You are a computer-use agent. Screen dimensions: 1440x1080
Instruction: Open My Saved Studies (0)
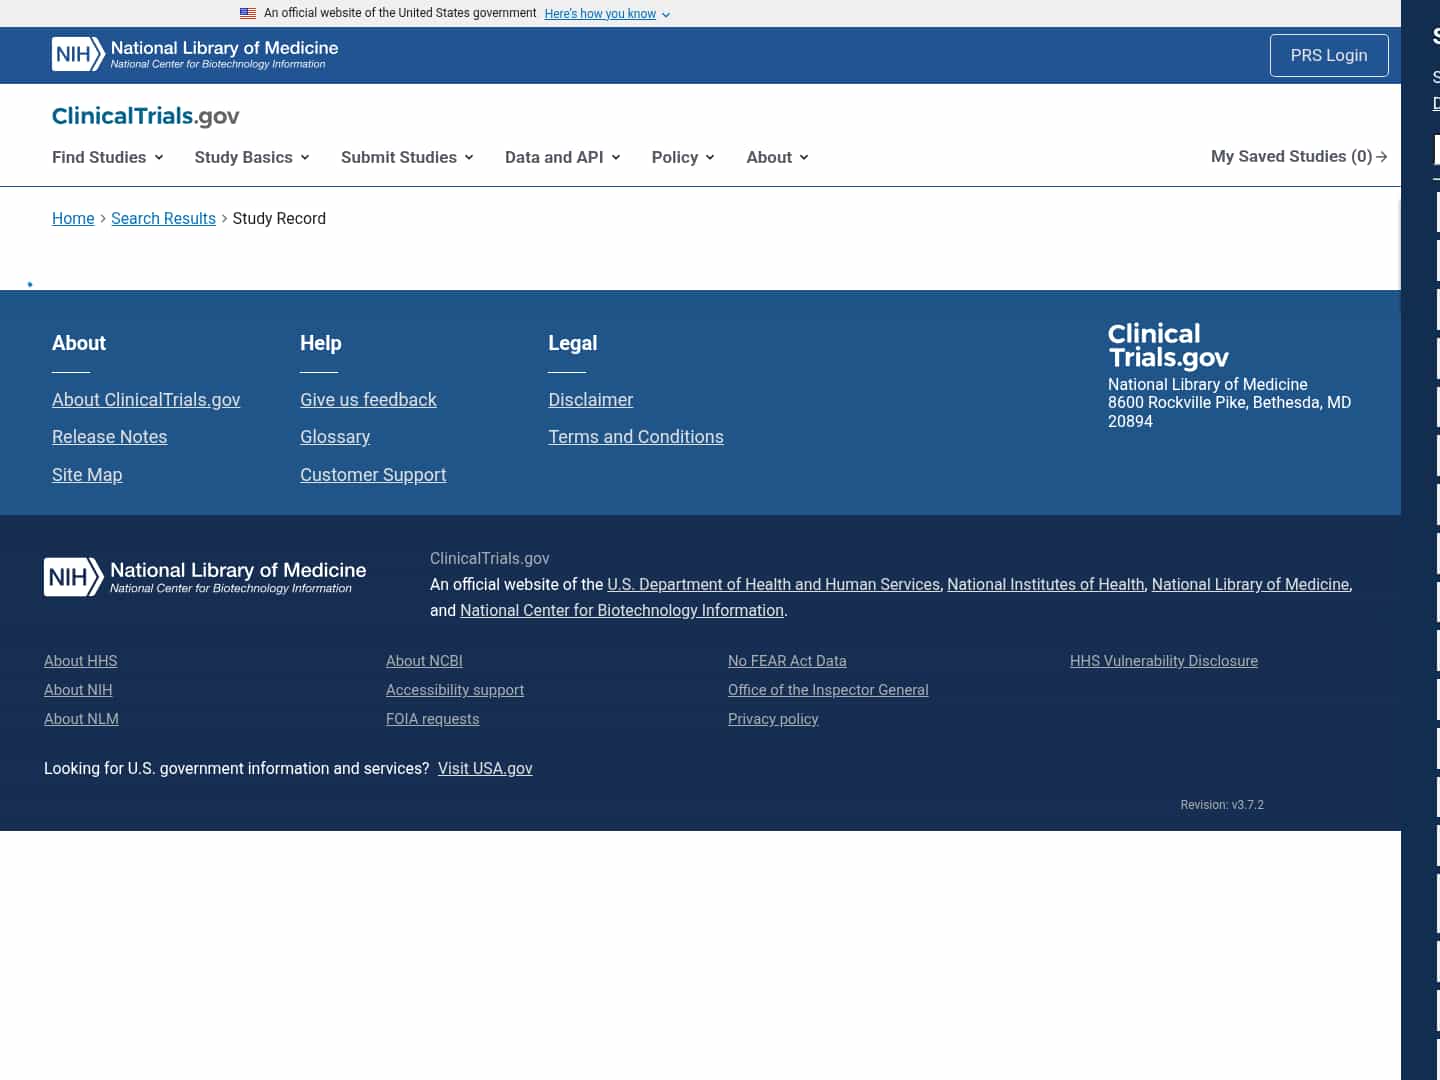[x=1299, y=156]
